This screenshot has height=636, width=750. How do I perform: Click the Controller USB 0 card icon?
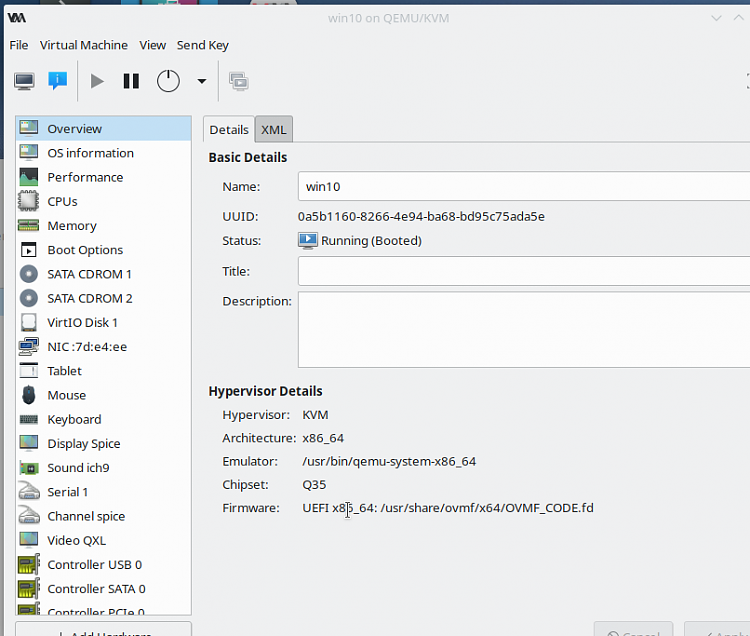coord(28,564)
